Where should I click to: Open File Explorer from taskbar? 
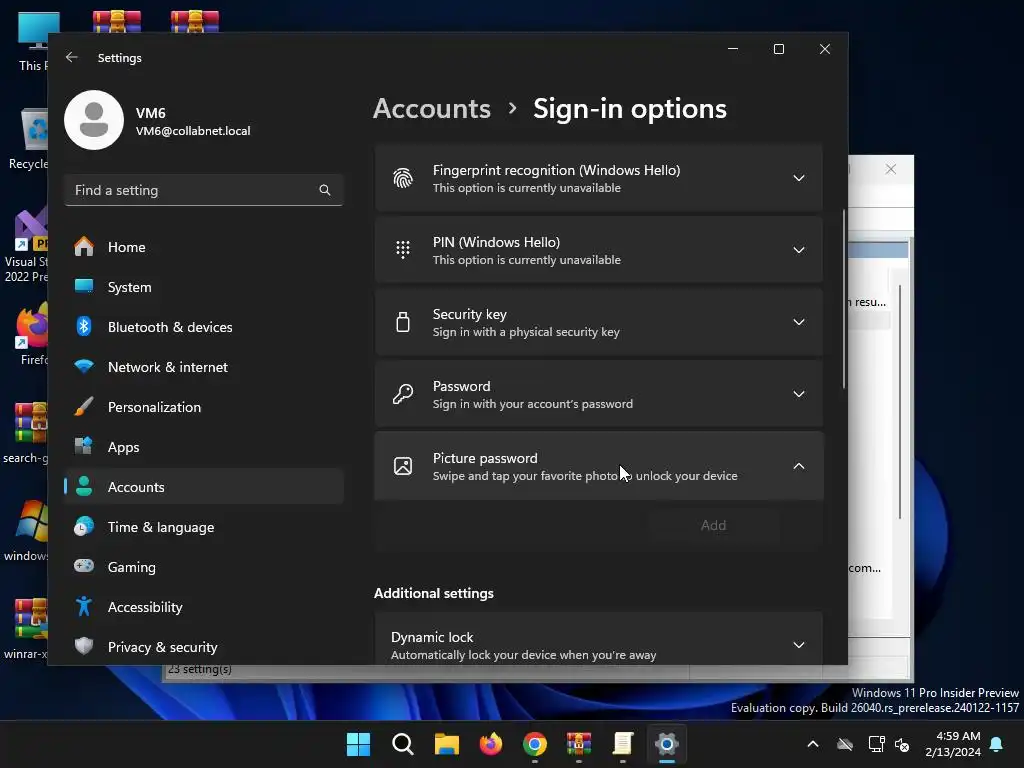[x=447, y=744]
